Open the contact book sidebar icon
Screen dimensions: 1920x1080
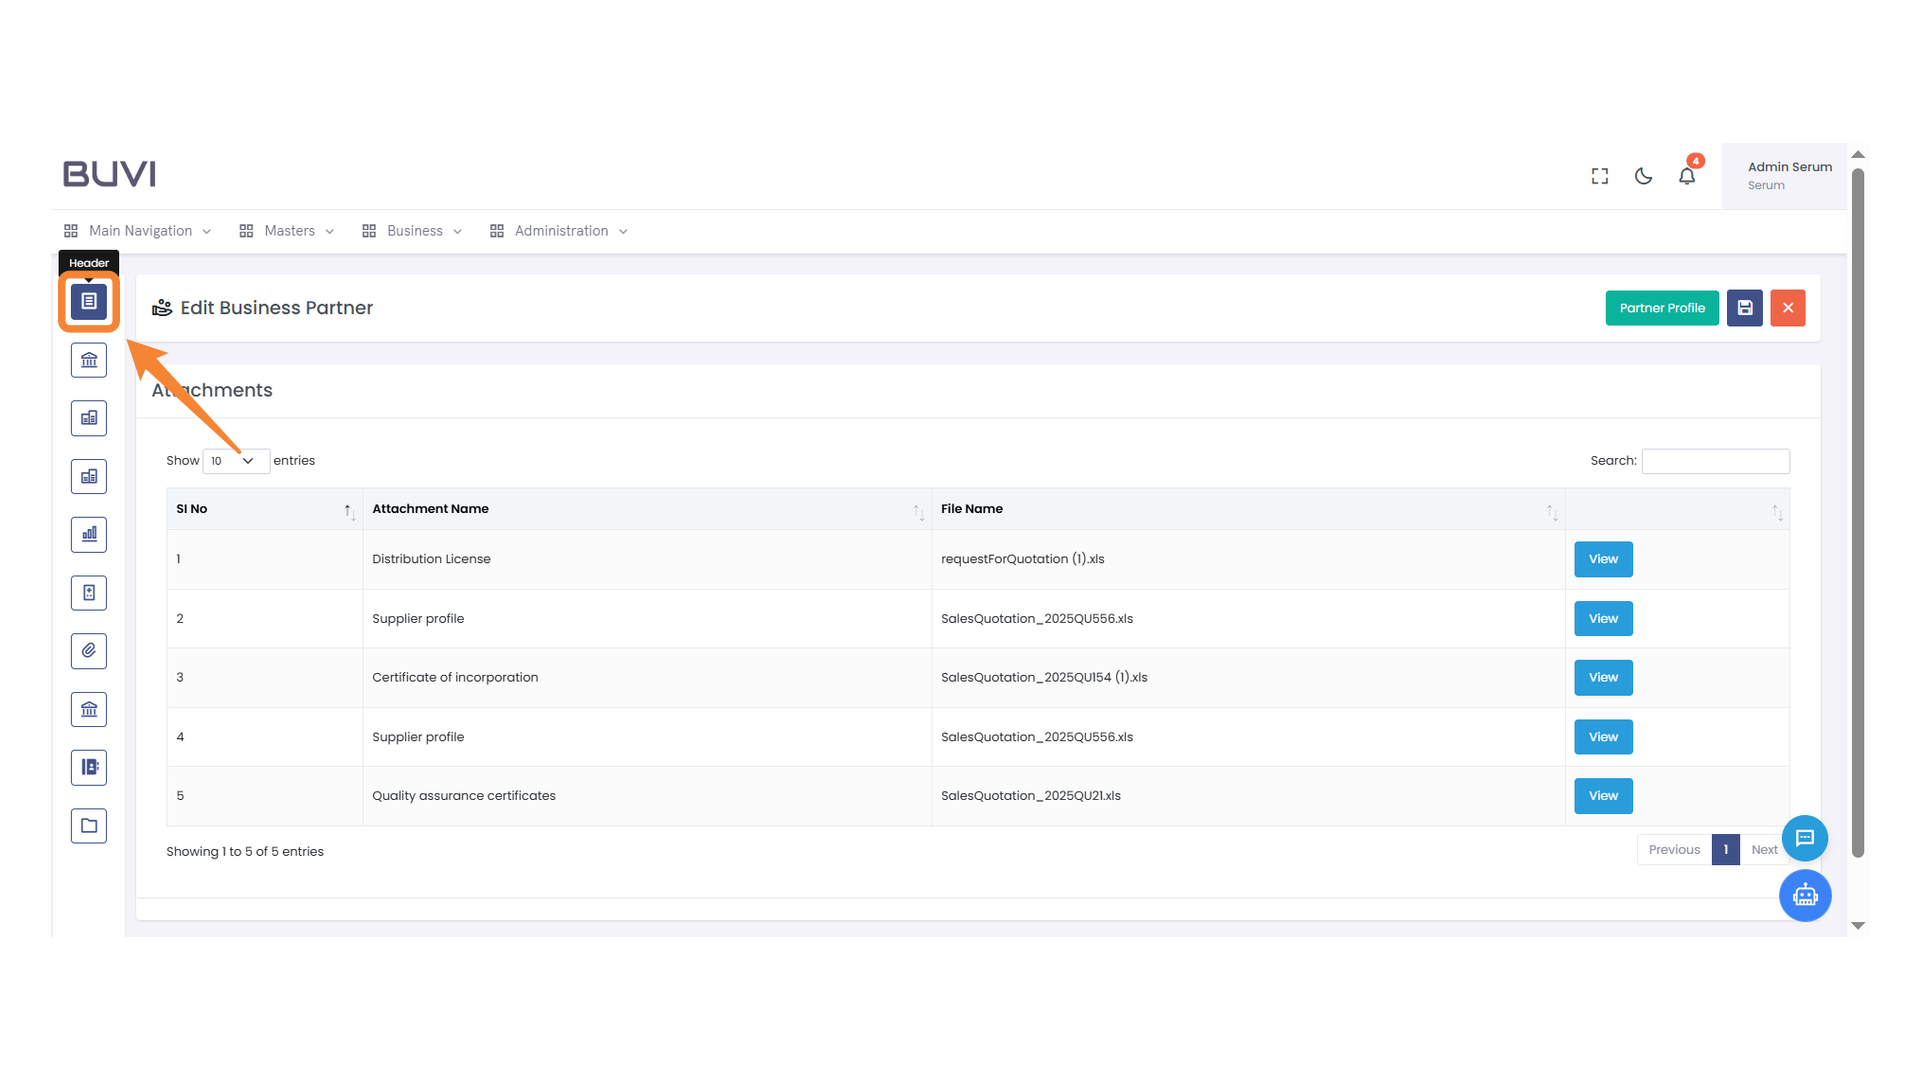click(89, 767)
